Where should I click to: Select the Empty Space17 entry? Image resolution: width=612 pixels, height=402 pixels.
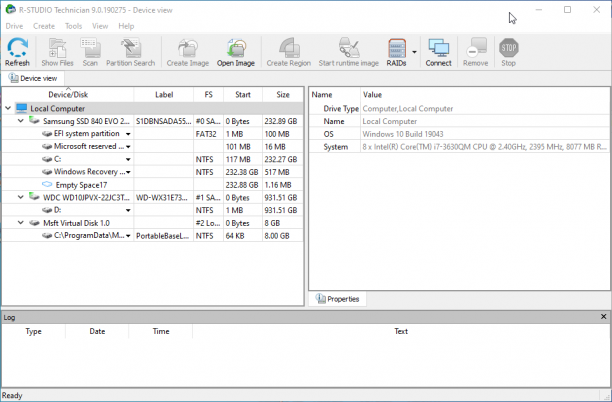pyautogui.click(x=81, y=185)
